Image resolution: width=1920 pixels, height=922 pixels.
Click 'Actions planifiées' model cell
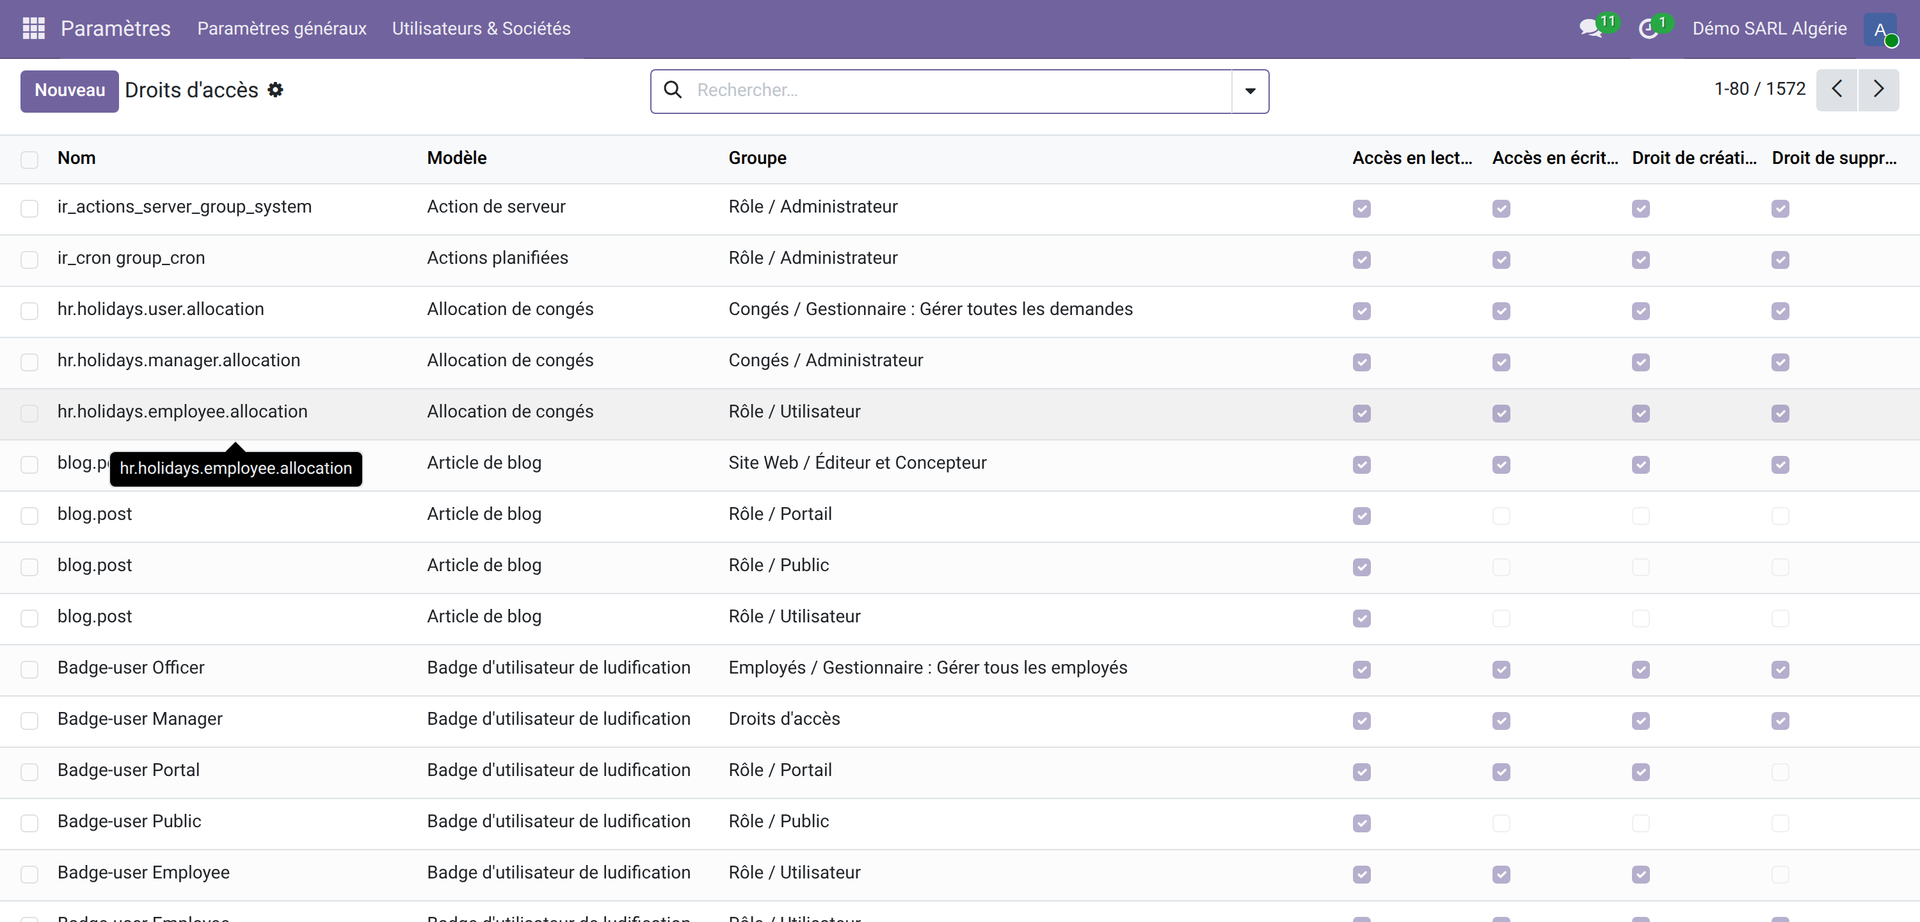coord(497,258)
